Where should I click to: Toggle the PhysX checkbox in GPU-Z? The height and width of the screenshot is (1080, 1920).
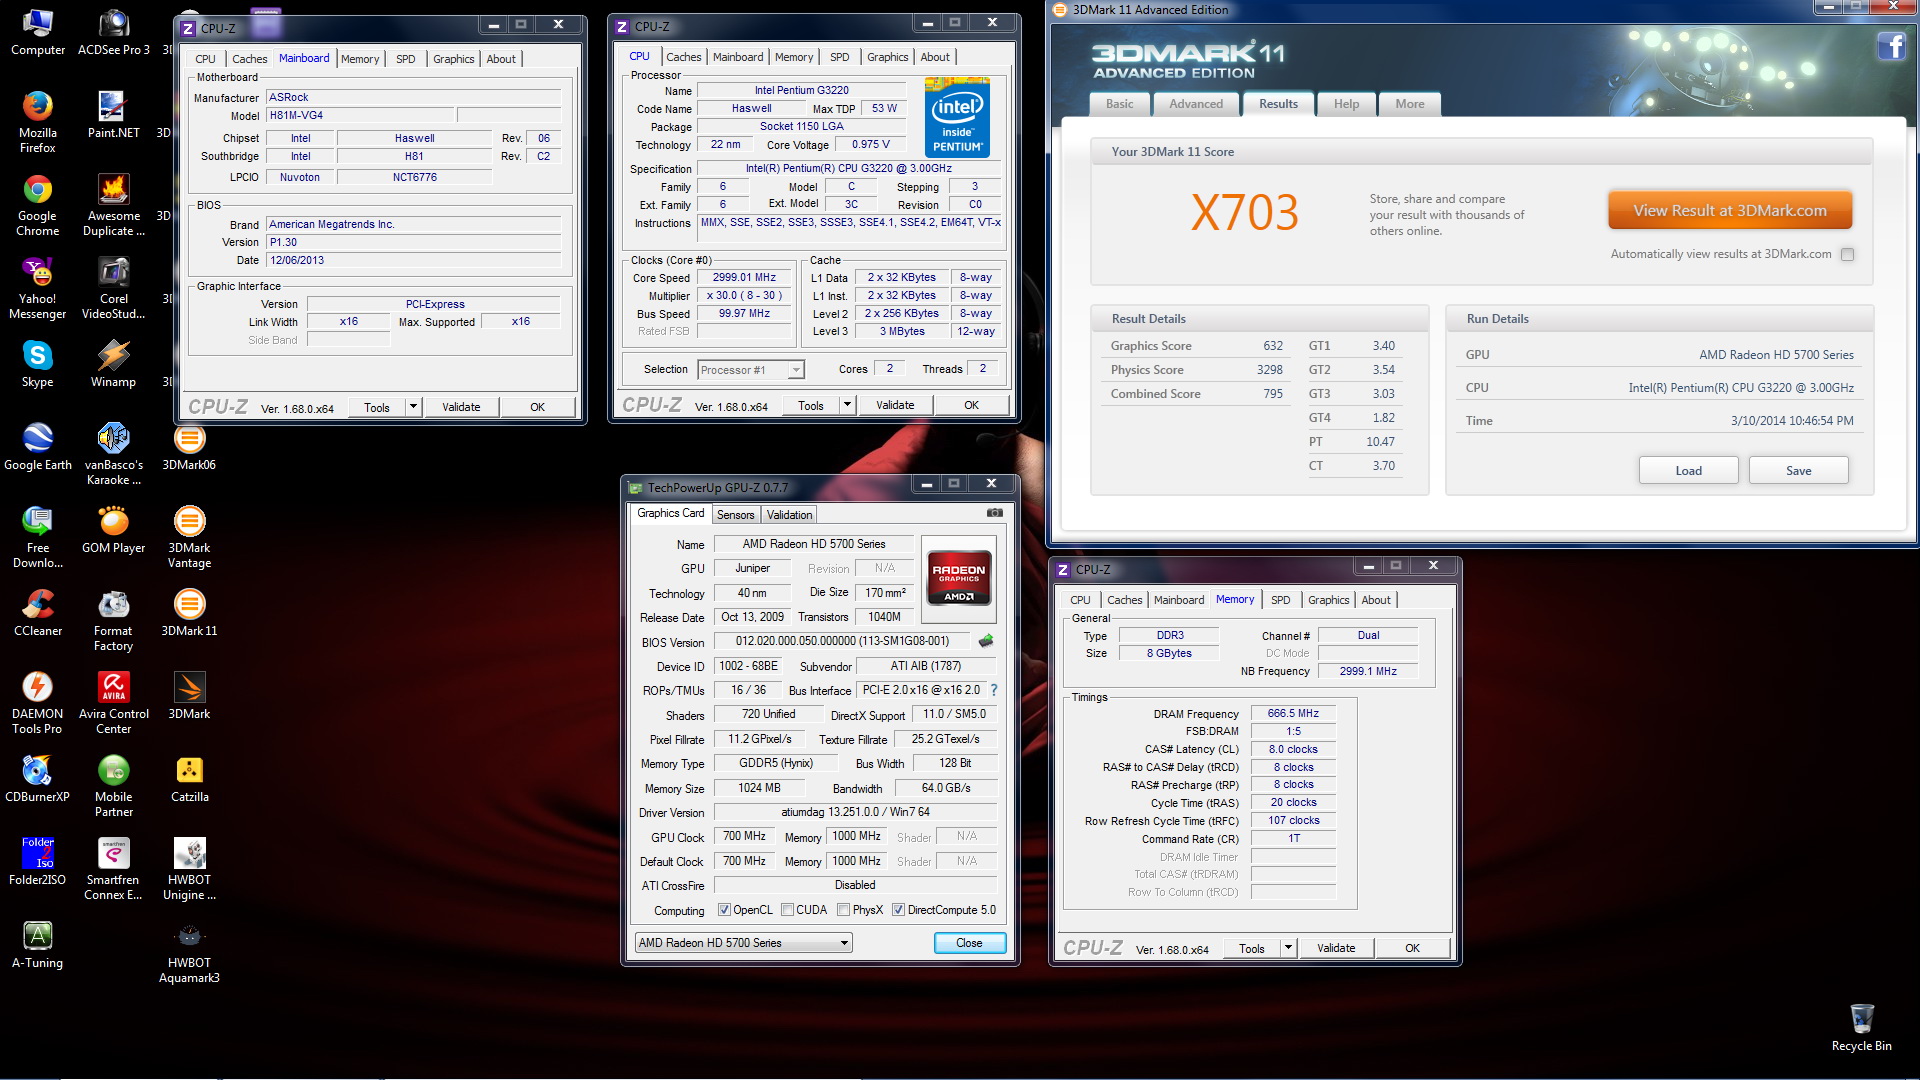coord(844,910)
